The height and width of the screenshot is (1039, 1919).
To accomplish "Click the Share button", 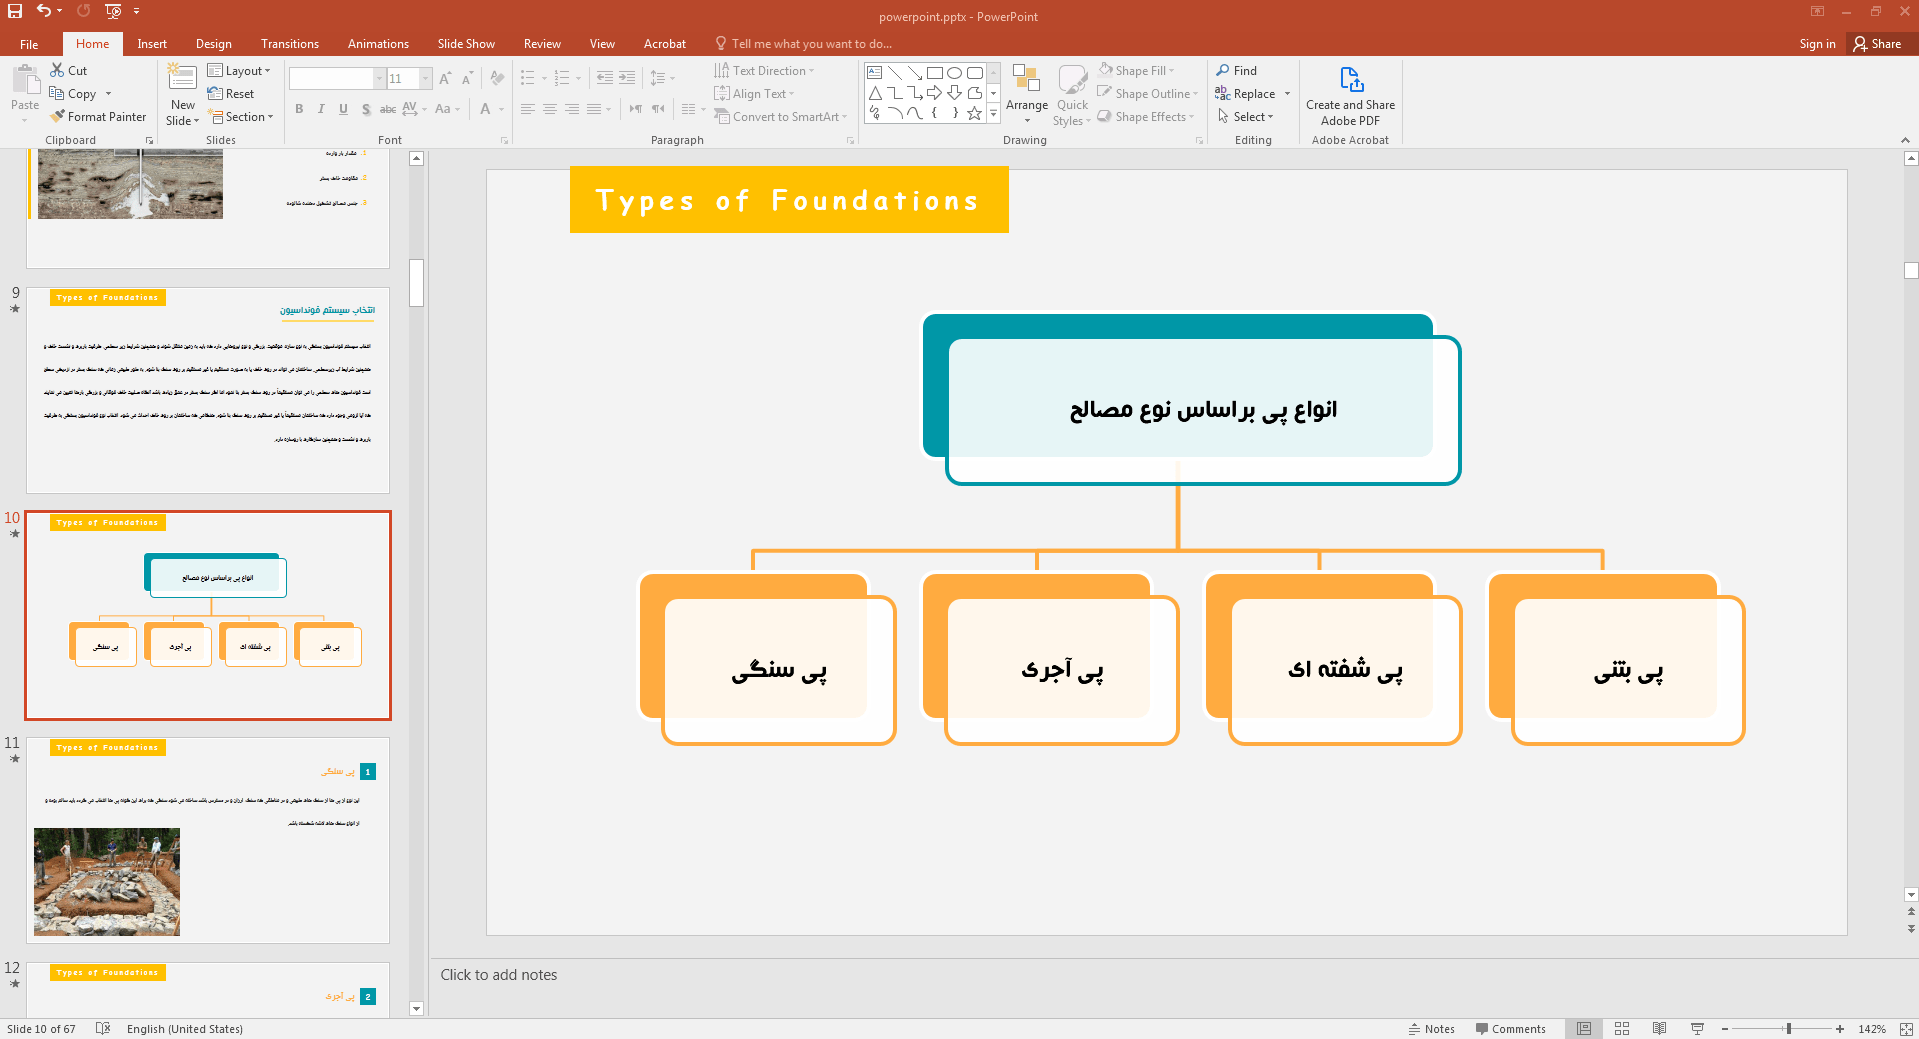I will pyautogui.click(x=1878, y=44).
